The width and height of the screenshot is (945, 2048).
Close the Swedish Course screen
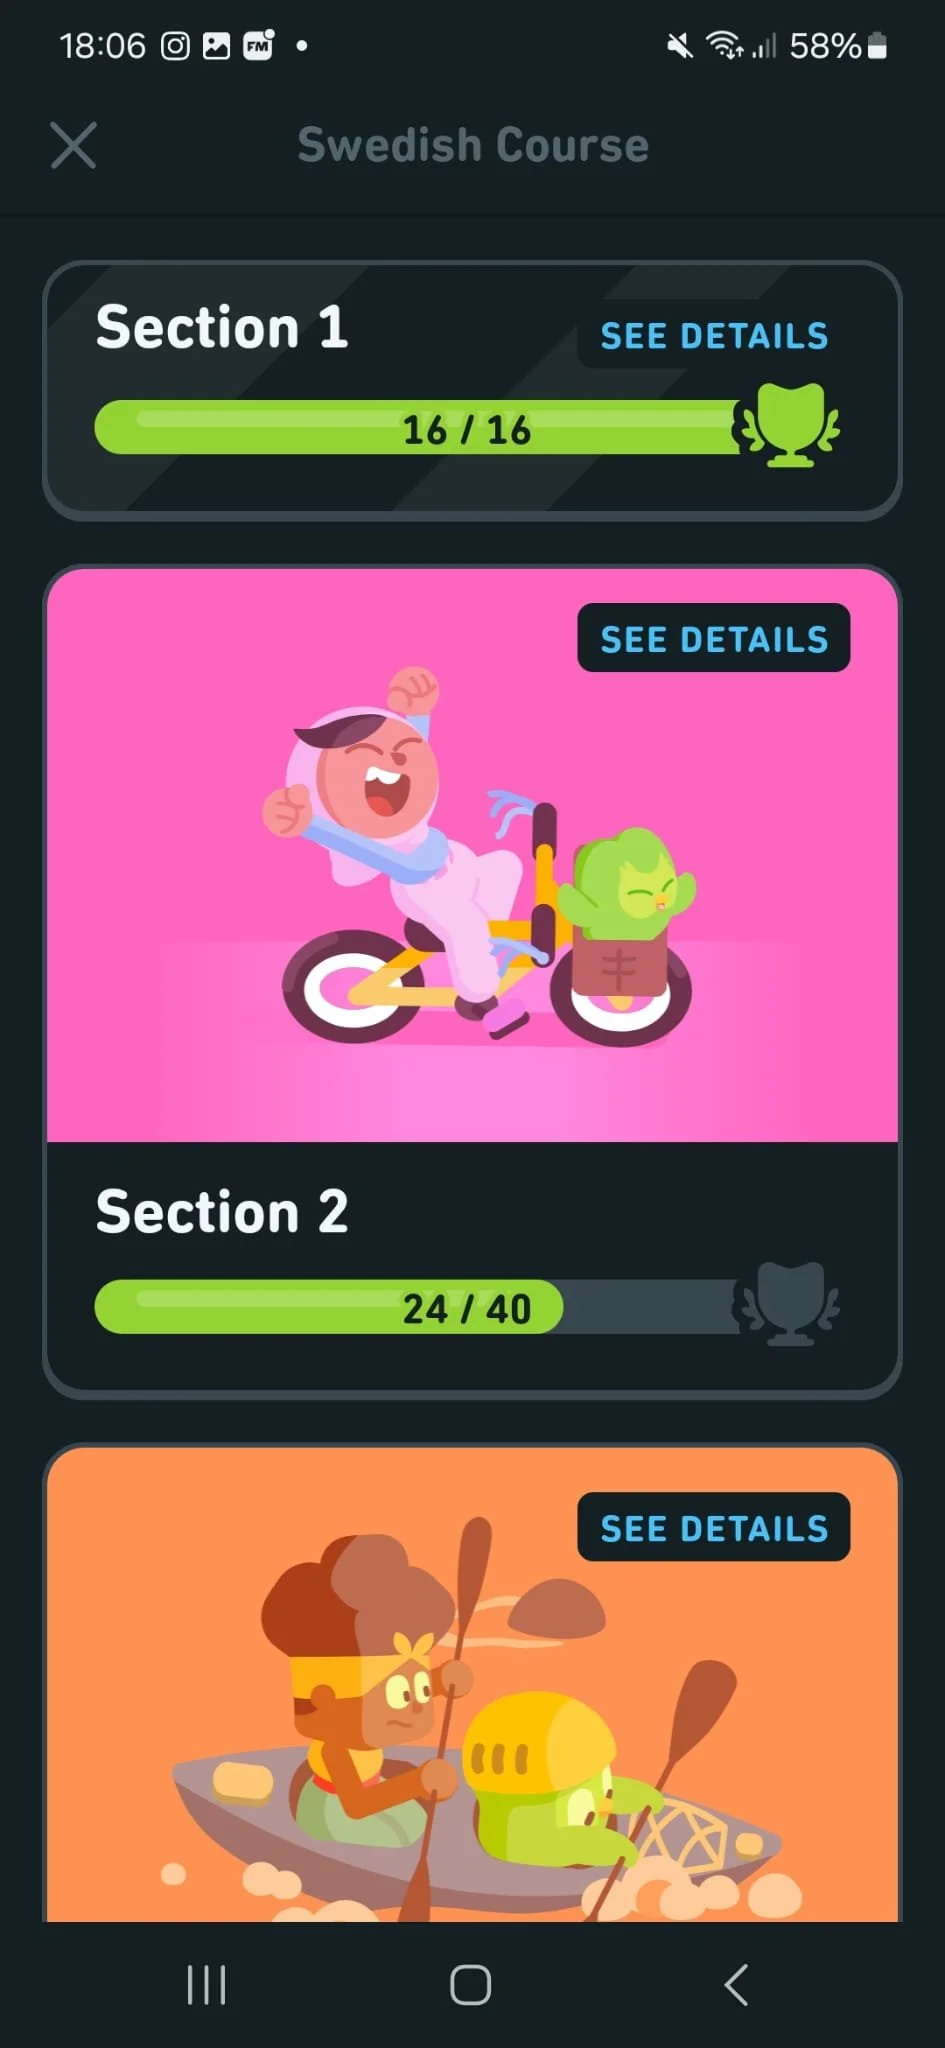point(73,146)
